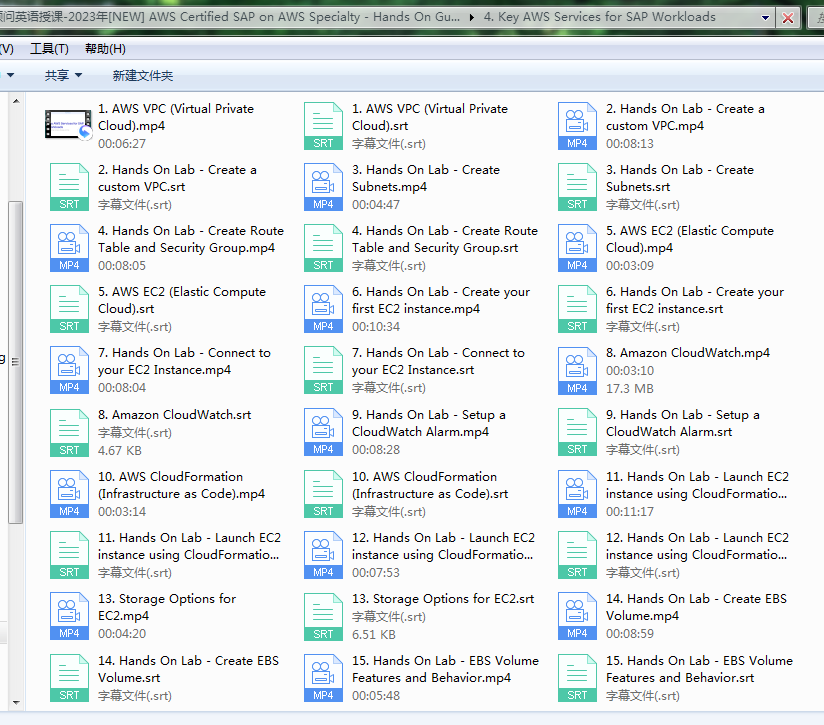Click SRT icon of 6. Create your first EC2 instance.srt
The width and height of the screenshot is (824, 725).
coord(577,309)
